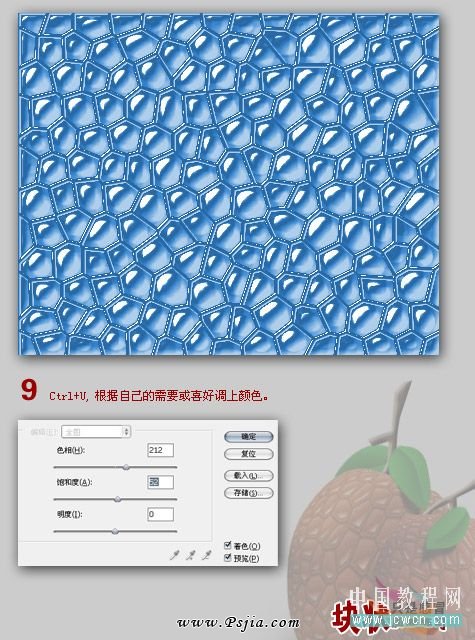Click the 载入 load button
The height and width of the screenshot is (640, 475).
(x=249, y=476)
